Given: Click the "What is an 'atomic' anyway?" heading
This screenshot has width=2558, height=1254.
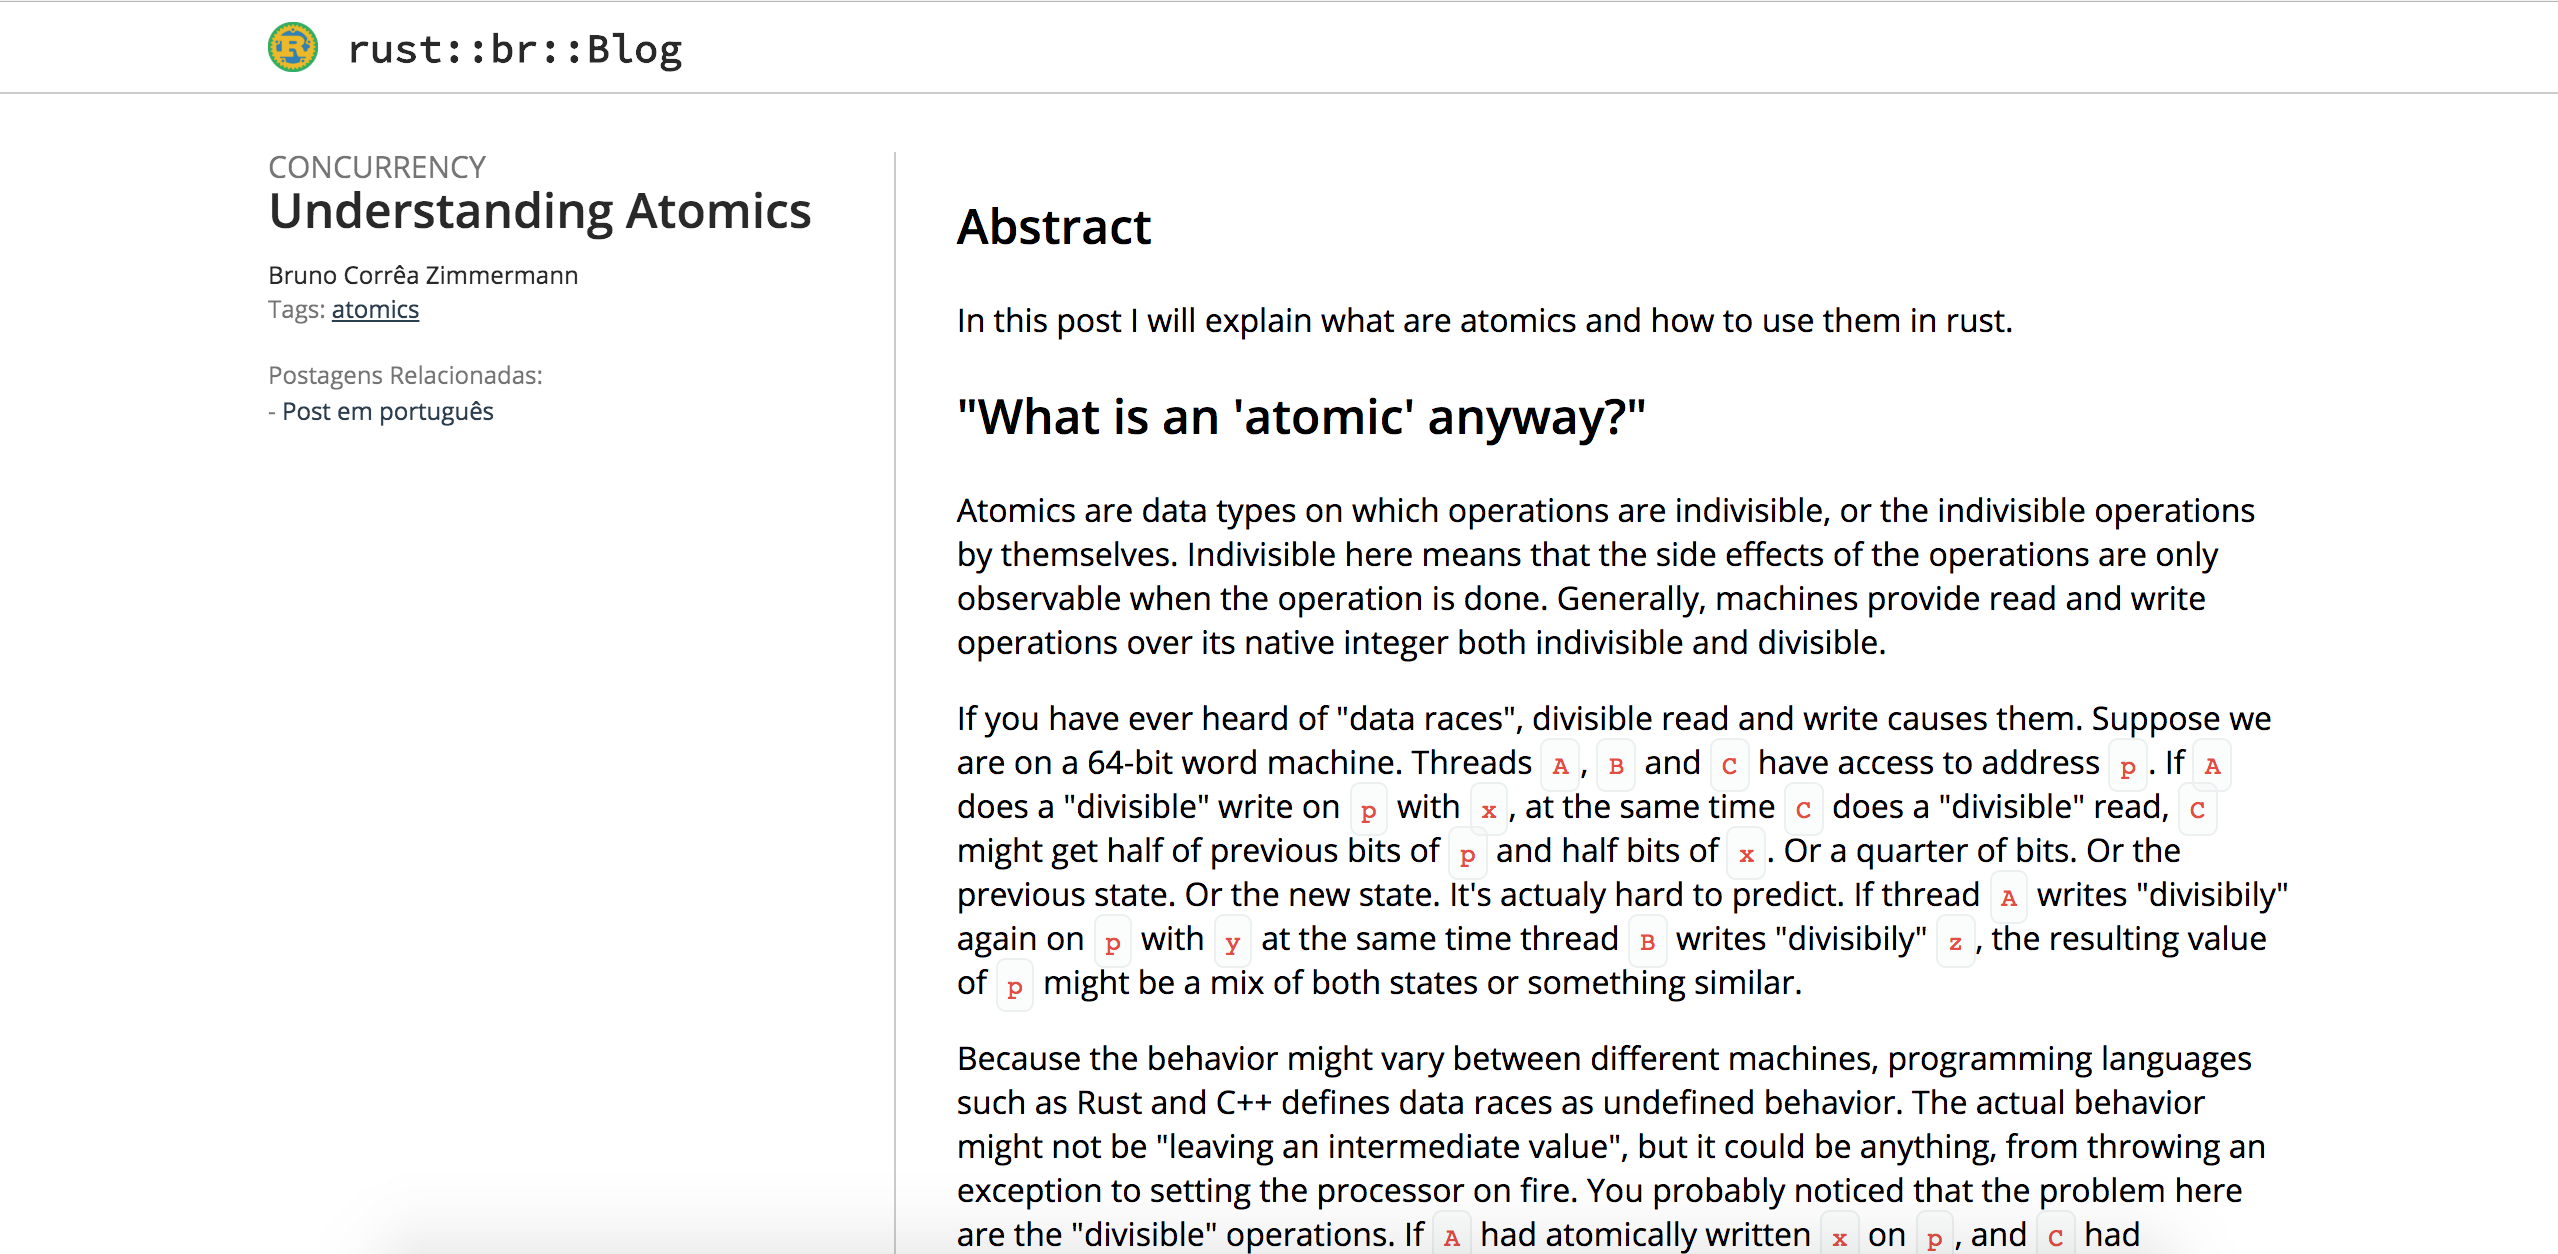Looking at the screenshot, I should point(1301,417).
